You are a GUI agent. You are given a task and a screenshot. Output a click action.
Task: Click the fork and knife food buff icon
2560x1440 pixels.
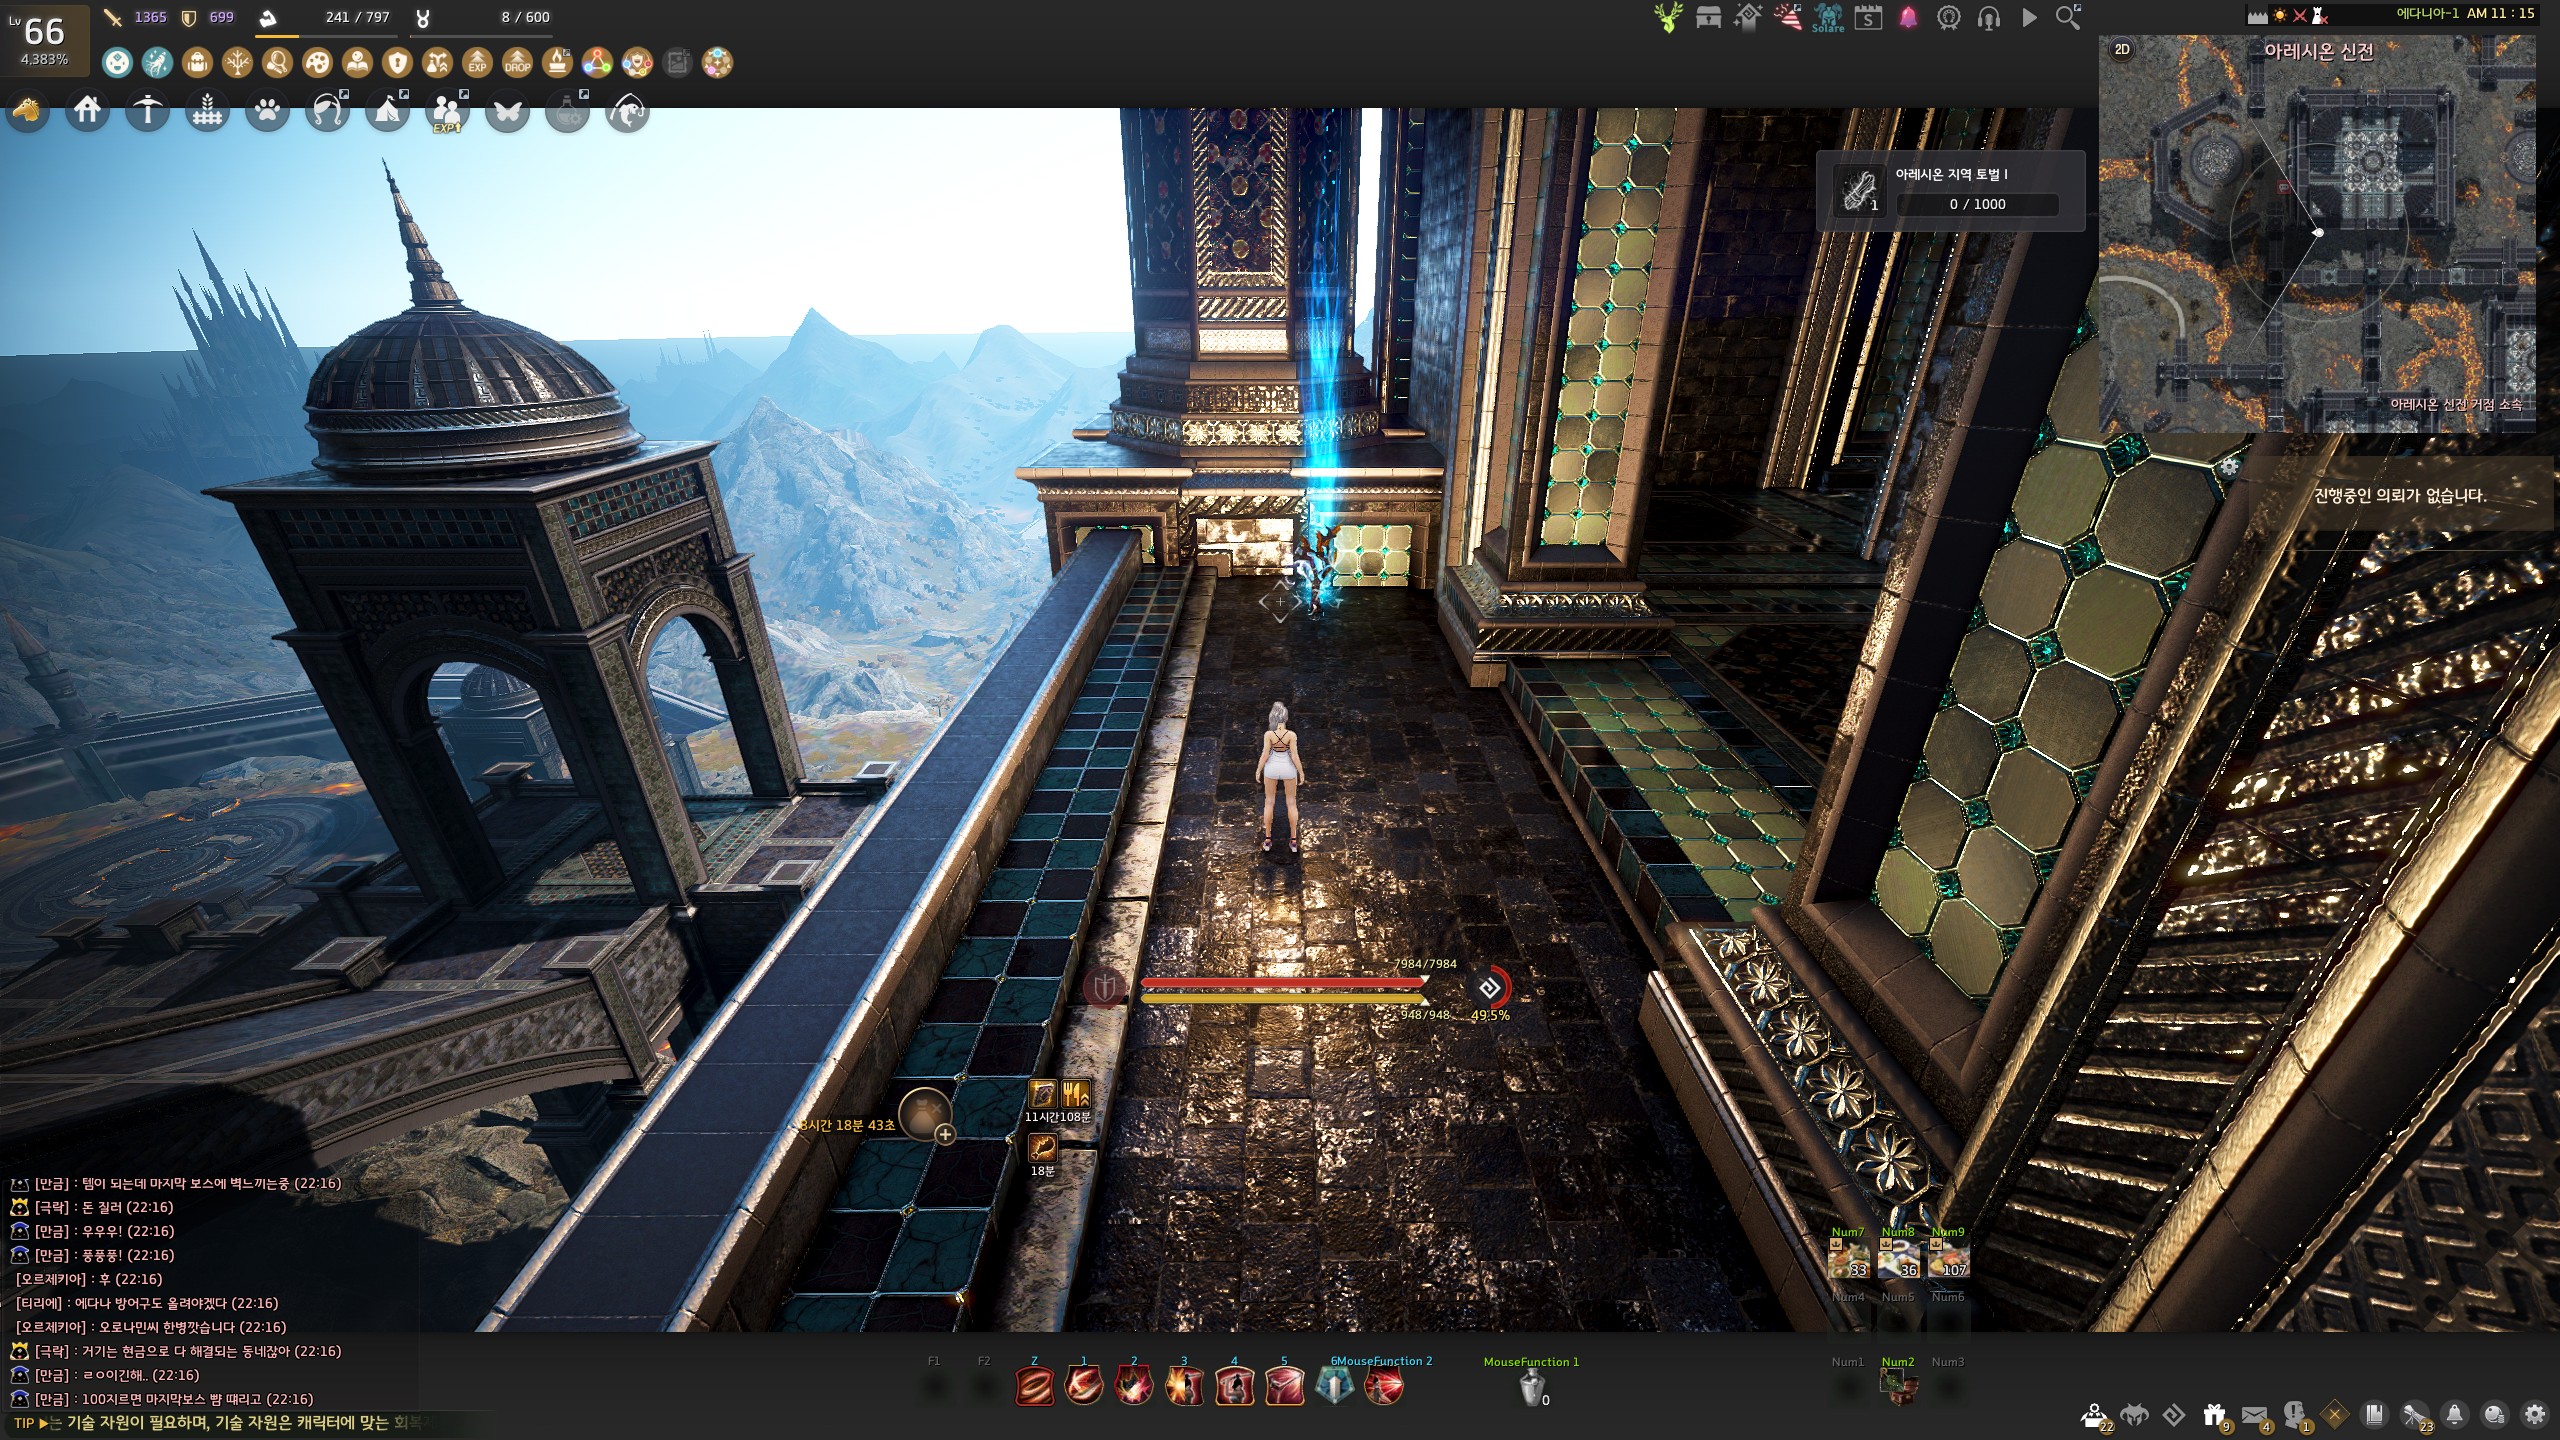coord(1075,1094)
